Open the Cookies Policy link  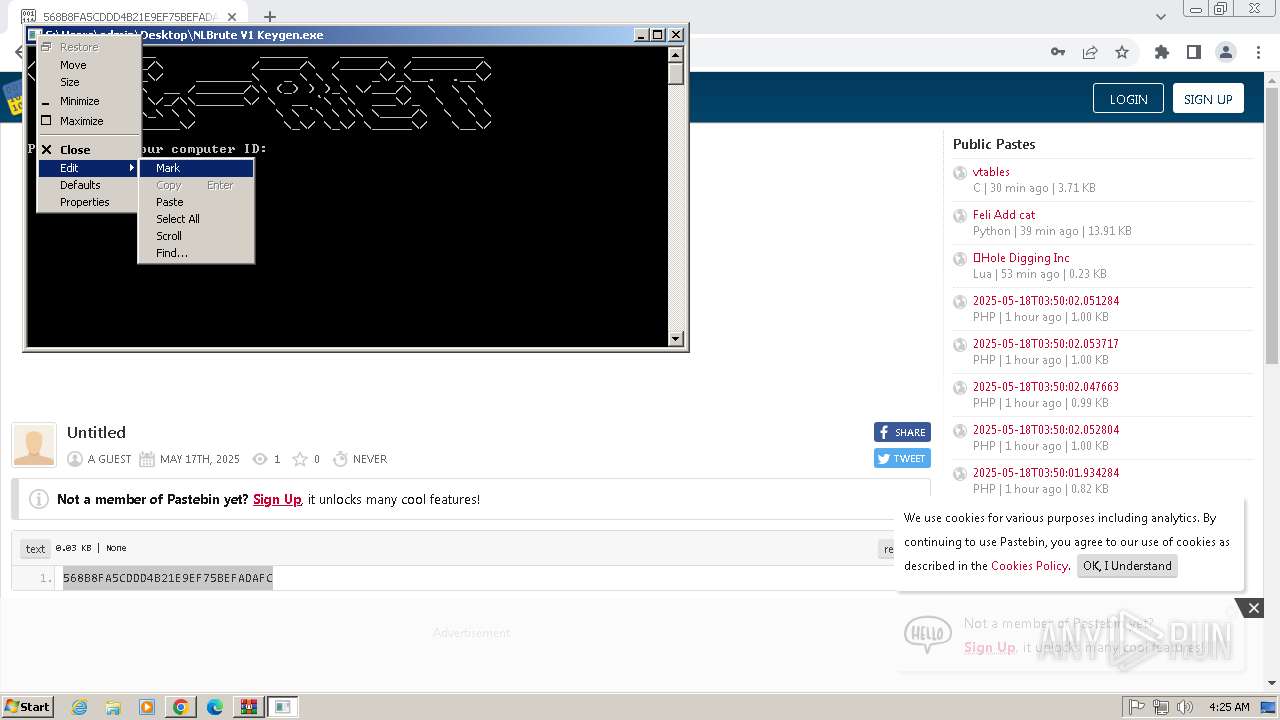tap(1029, 566)
